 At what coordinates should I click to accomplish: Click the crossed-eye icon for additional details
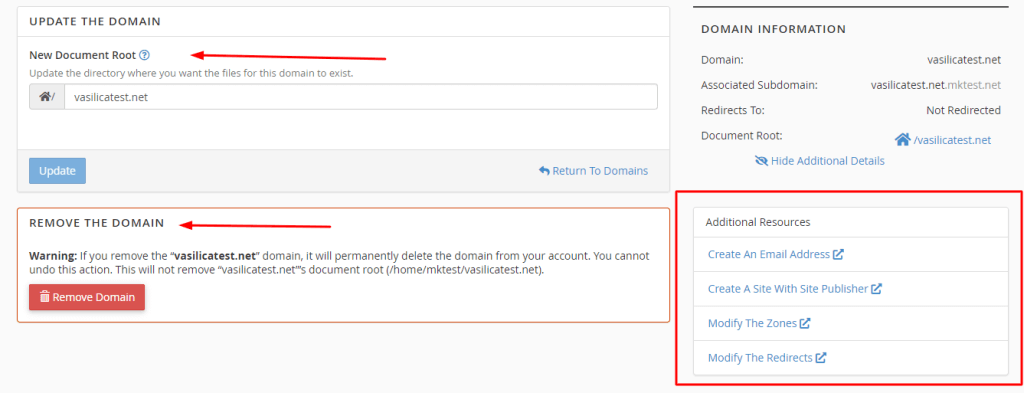coord(761,161)
